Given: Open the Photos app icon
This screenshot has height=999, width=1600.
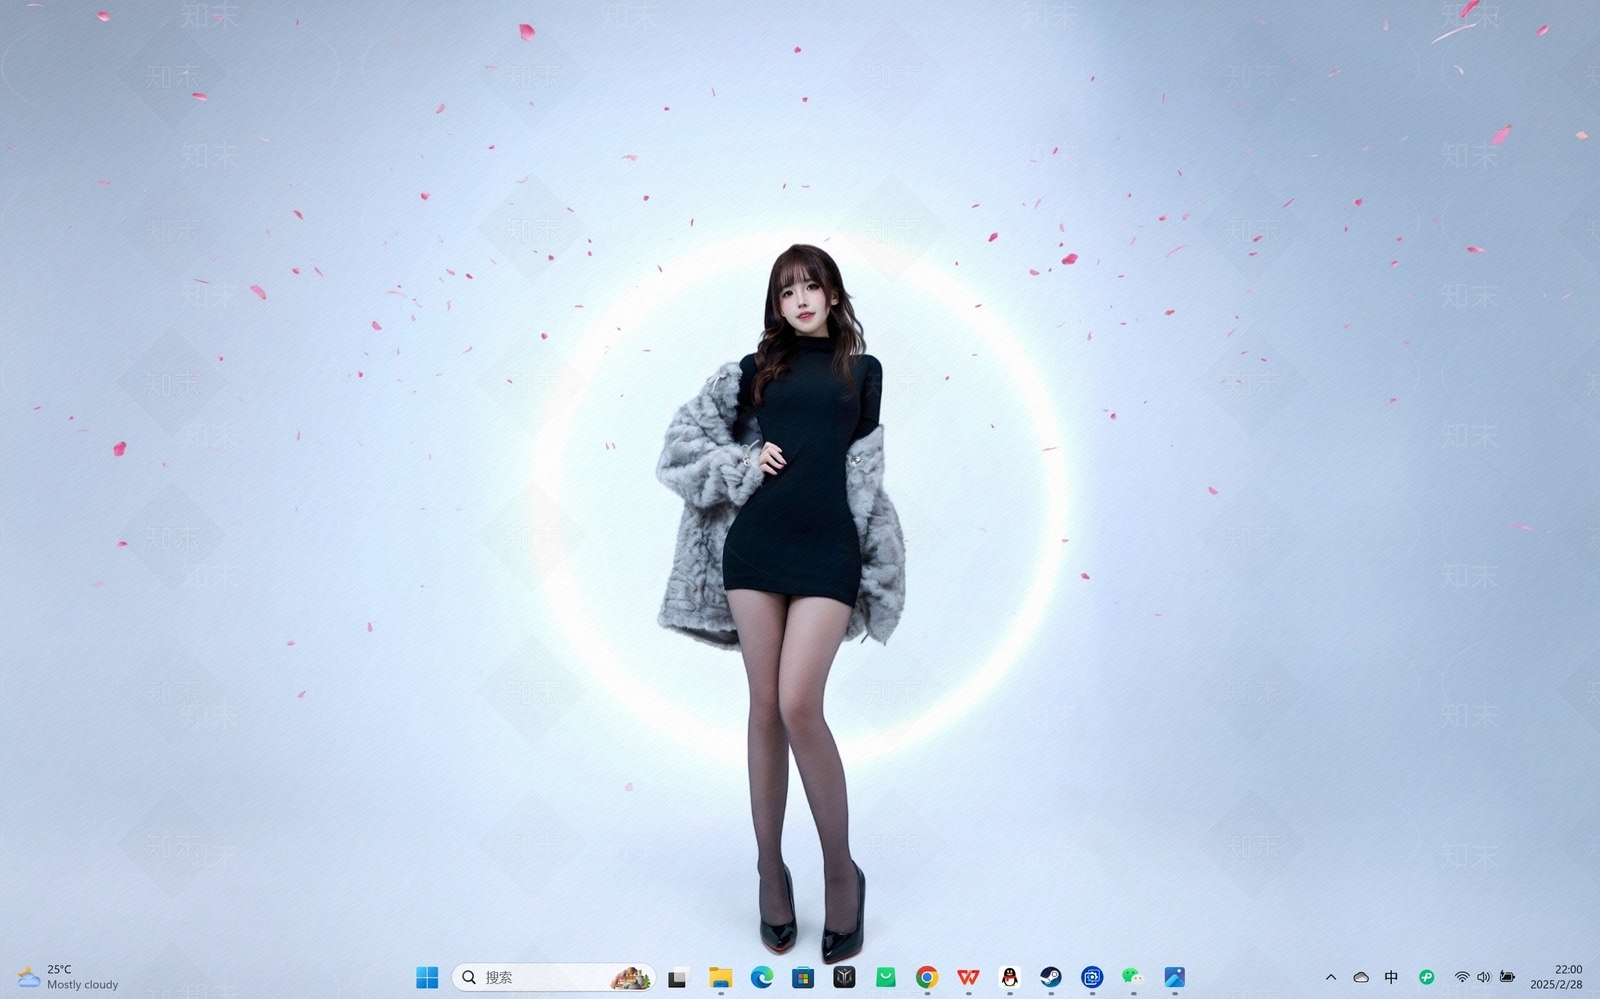Looking at the screenshot, I should 1175,977.
